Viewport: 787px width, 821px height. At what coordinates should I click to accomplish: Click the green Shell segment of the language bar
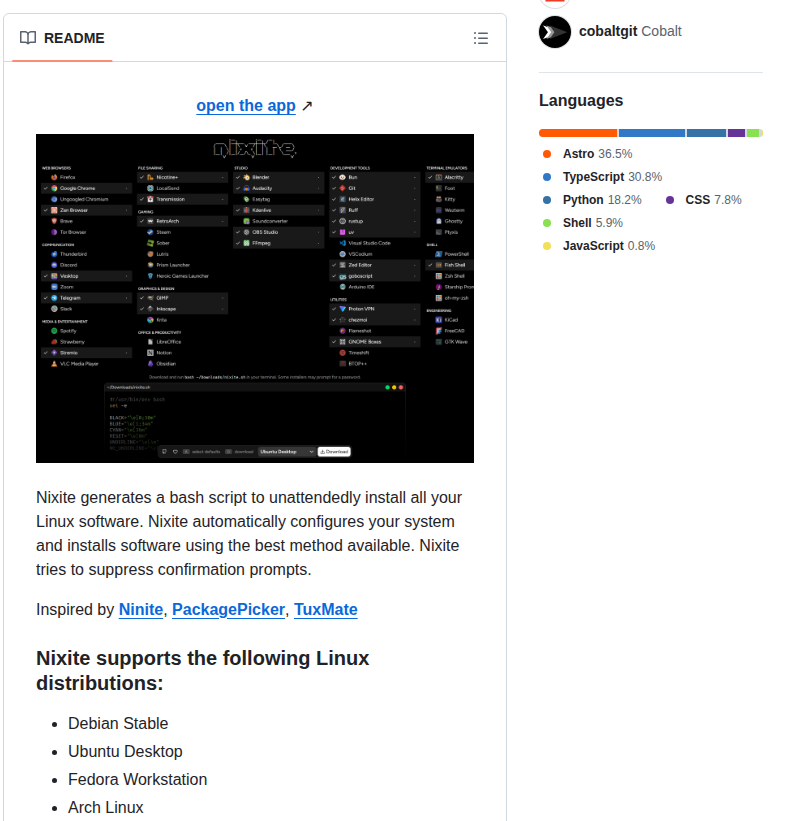pos(752,133)
